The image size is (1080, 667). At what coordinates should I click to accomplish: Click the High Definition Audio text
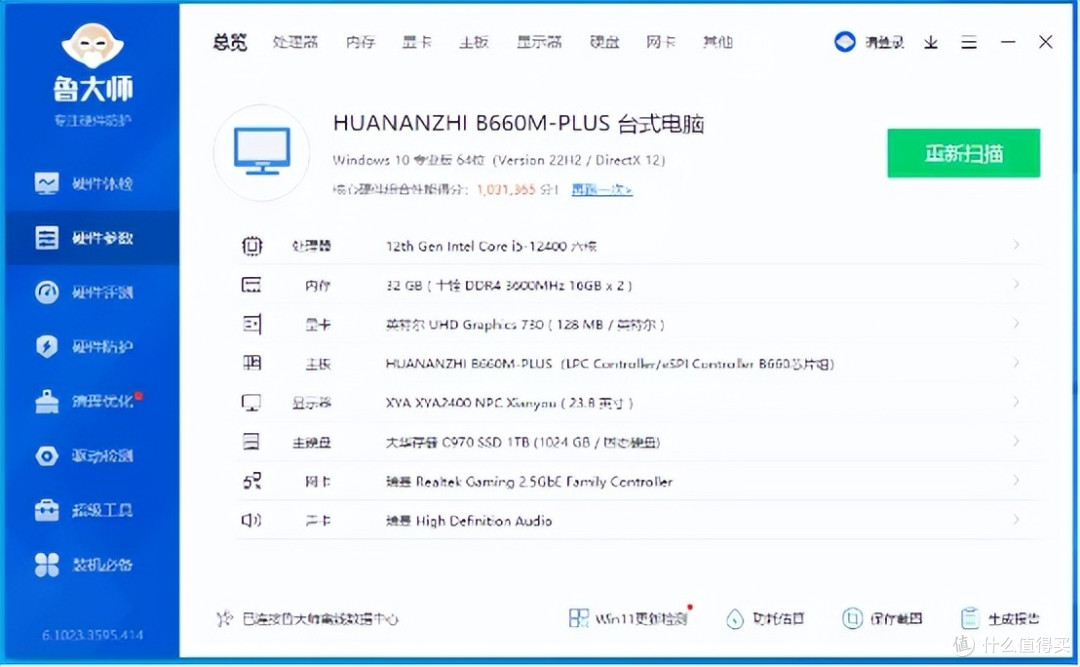tap(468, 521)
